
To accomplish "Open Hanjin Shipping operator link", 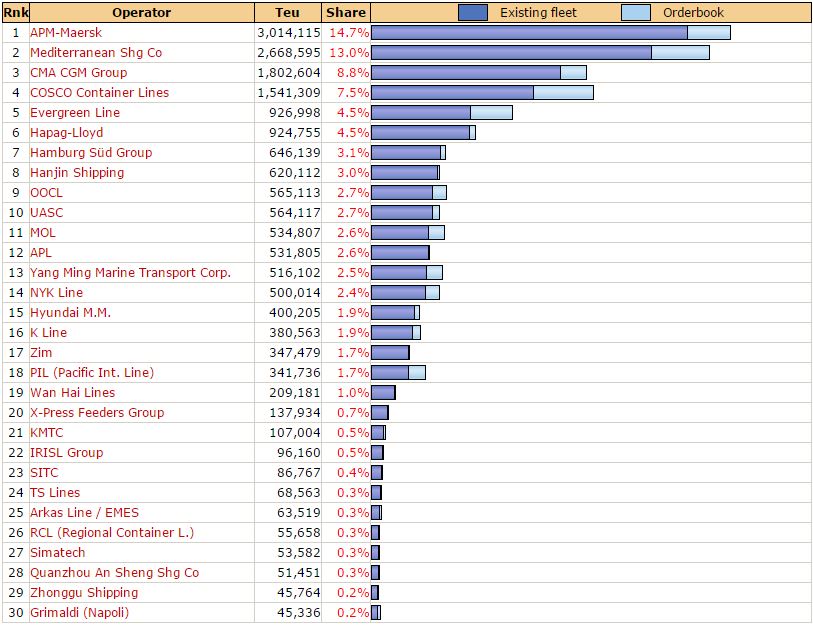I will (77, 173).
